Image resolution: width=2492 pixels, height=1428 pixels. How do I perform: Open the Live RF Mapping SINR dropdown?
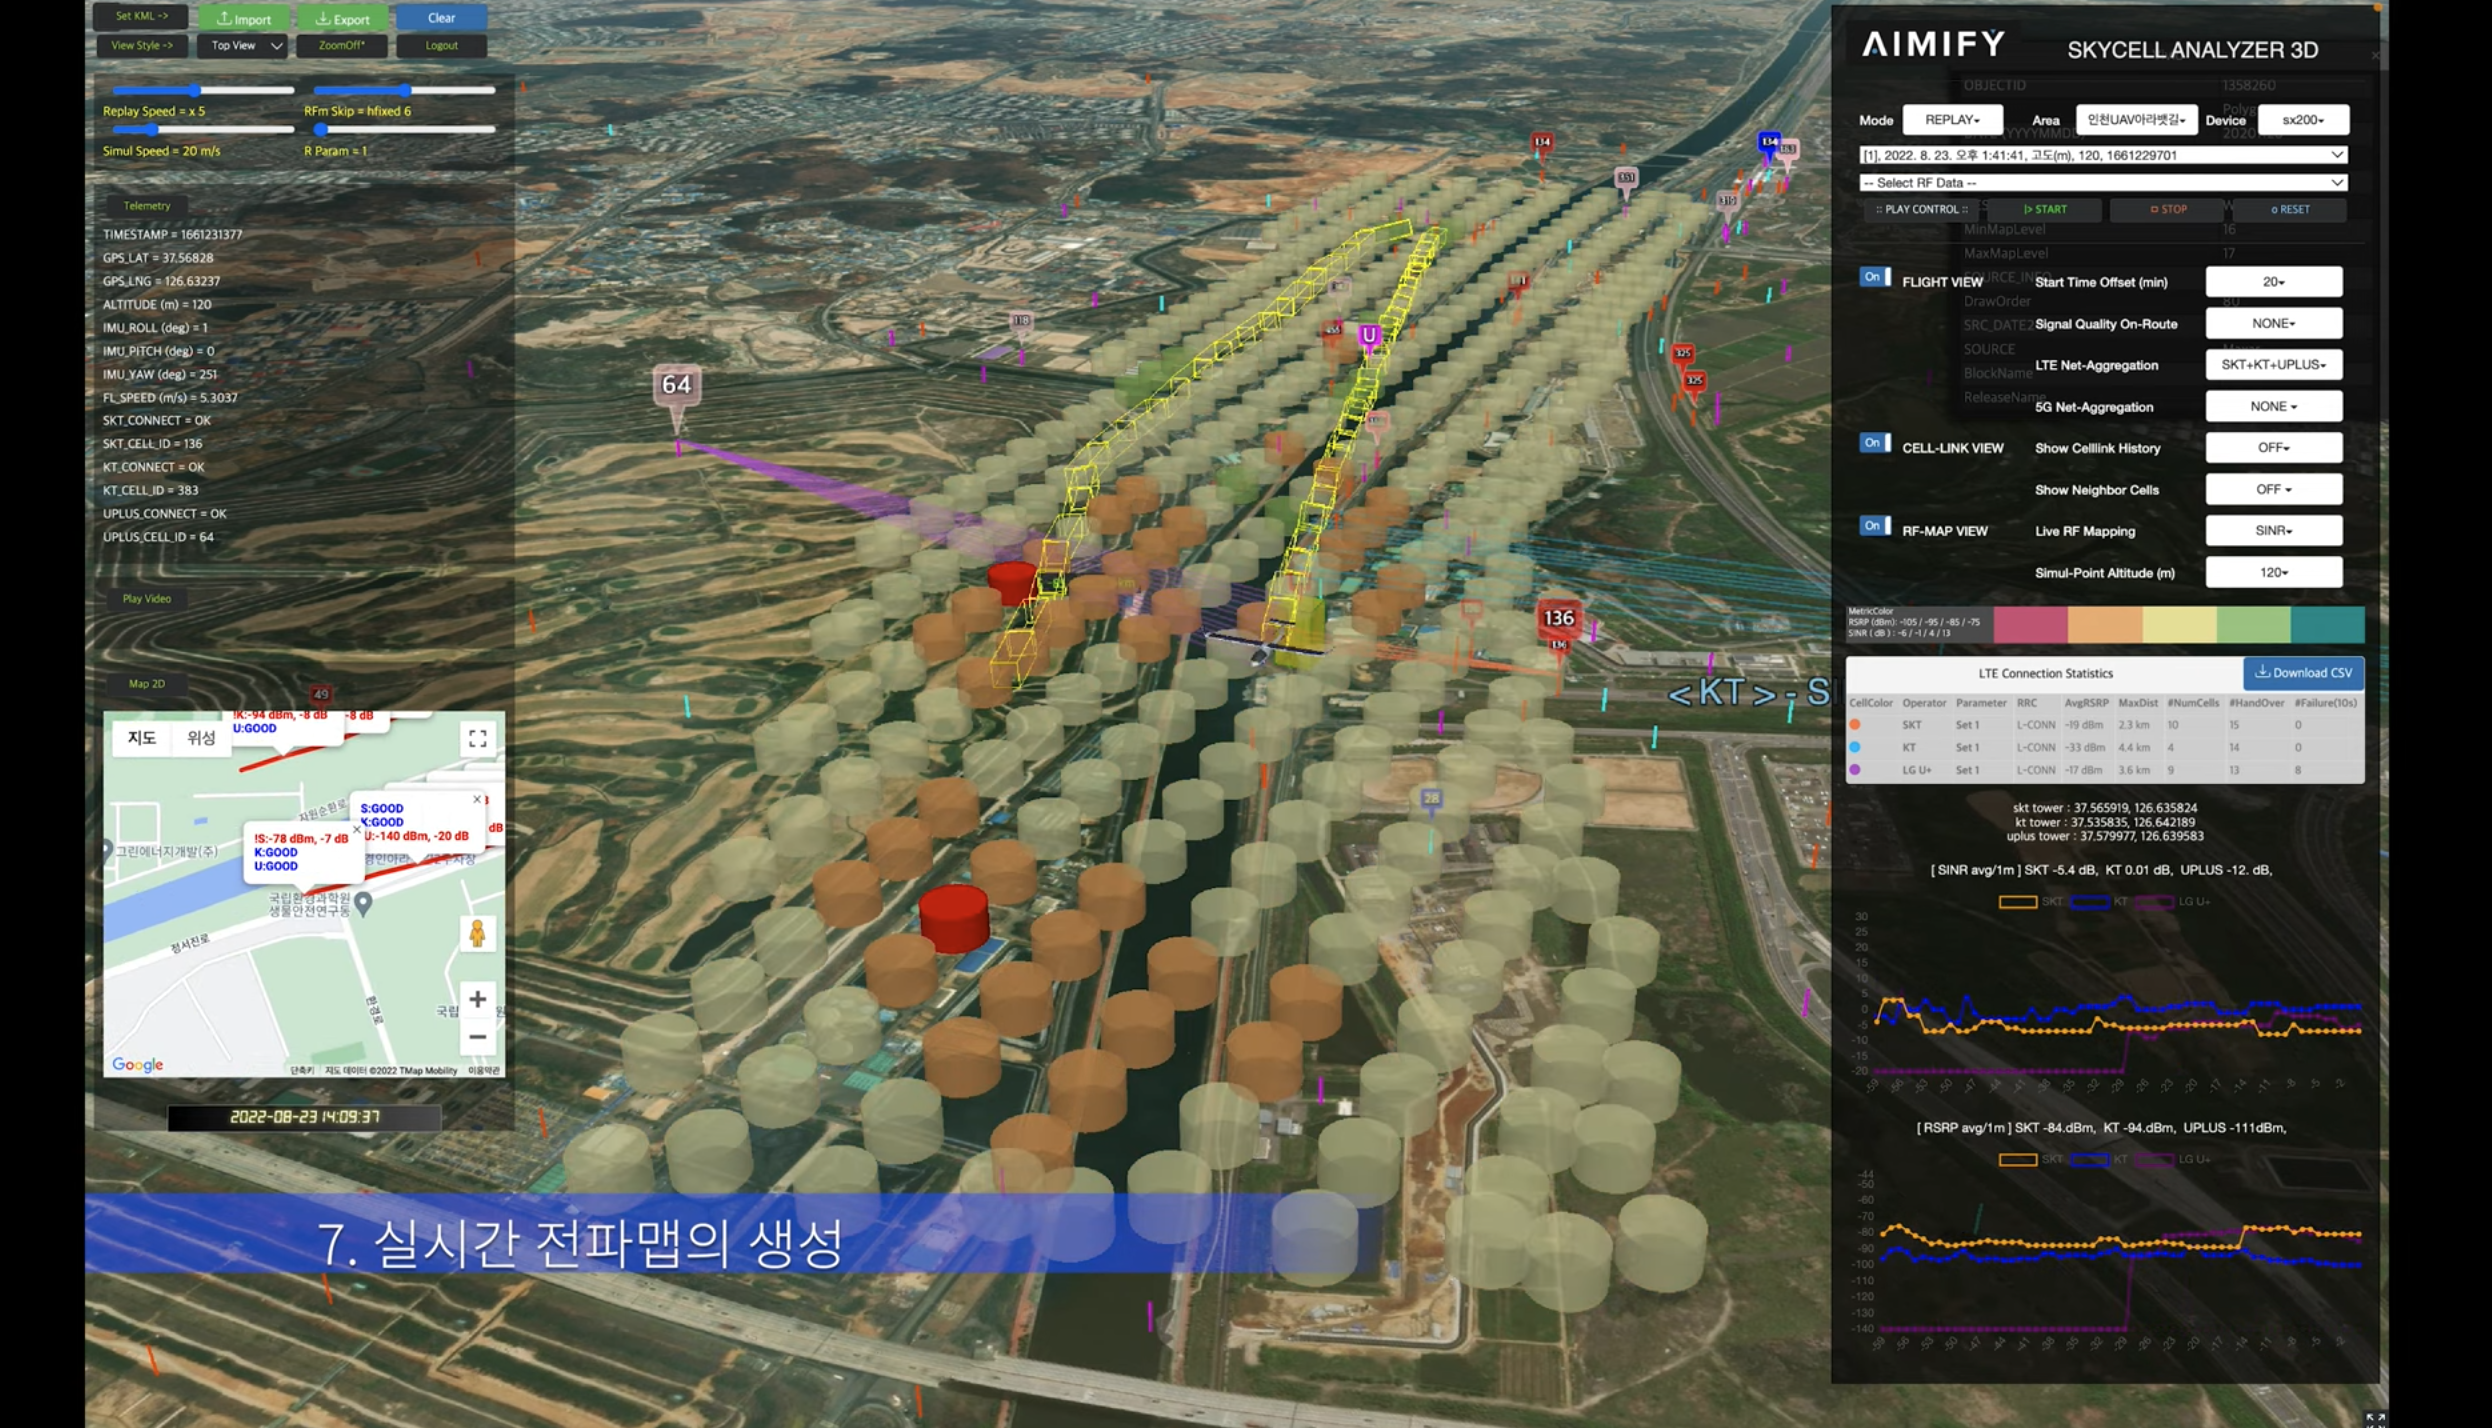click(x=2273, y=531)
